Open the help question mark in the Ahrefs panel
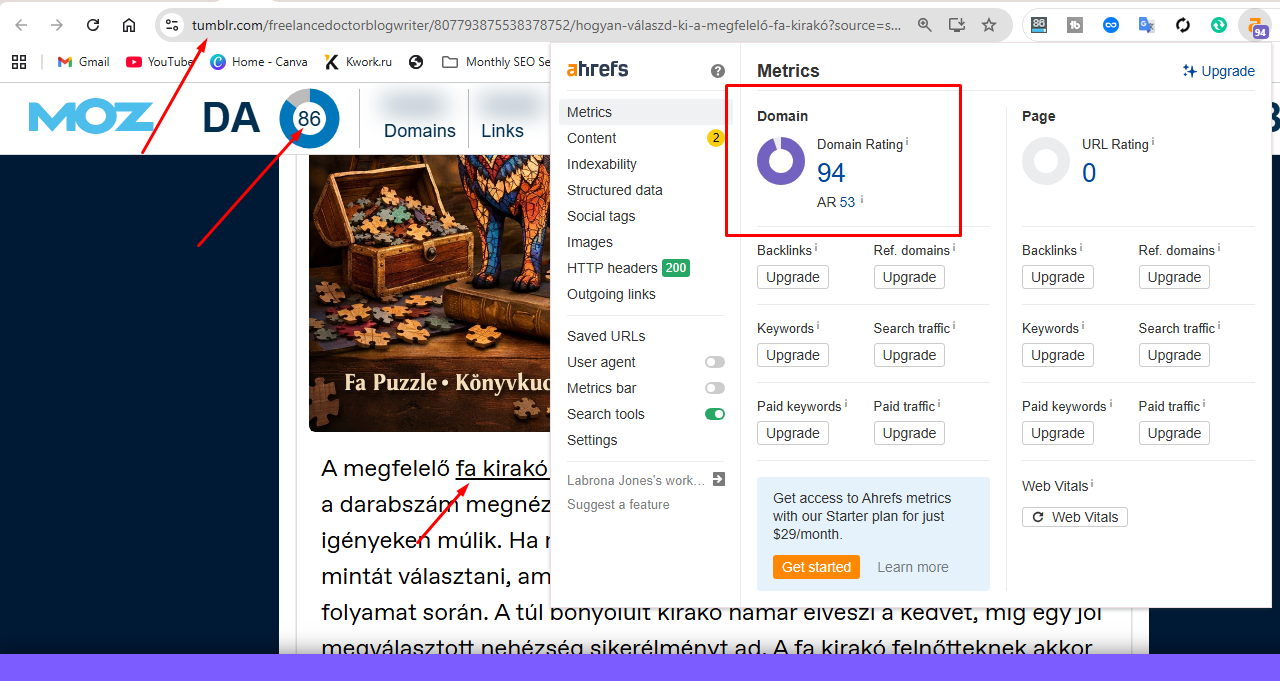Image resolution: width=1280 pixels, height=681 pixels. tap(718, 70)
